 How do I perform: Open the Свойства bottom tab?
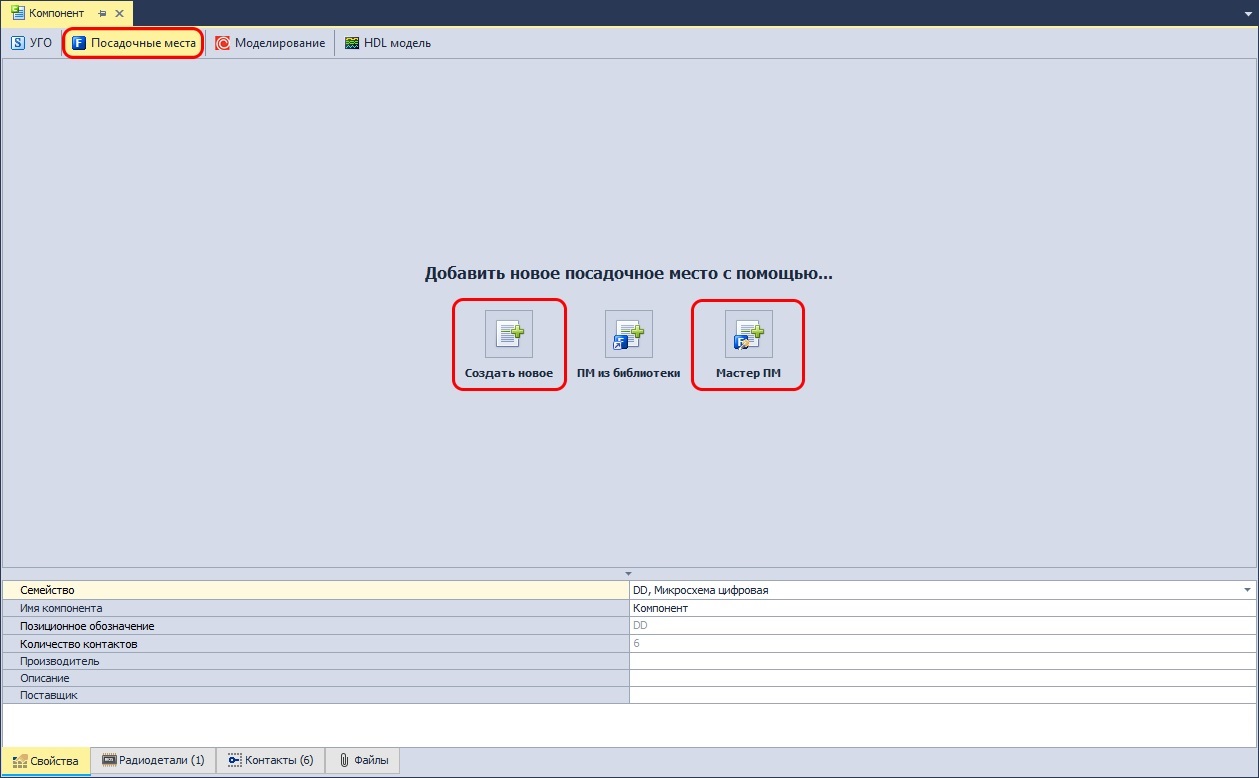tap(46, 761)
